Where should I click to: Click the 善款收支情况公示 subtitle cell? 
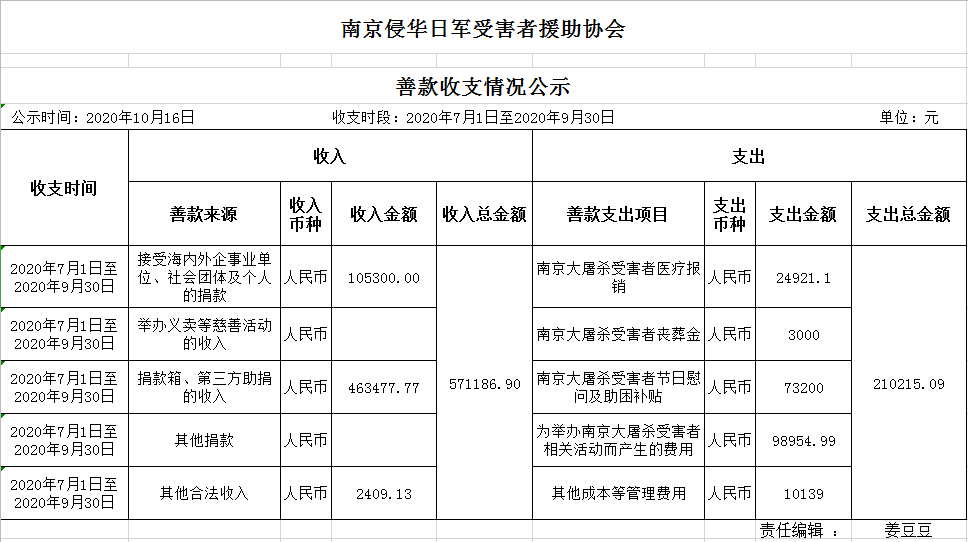[x=483, y=87]
